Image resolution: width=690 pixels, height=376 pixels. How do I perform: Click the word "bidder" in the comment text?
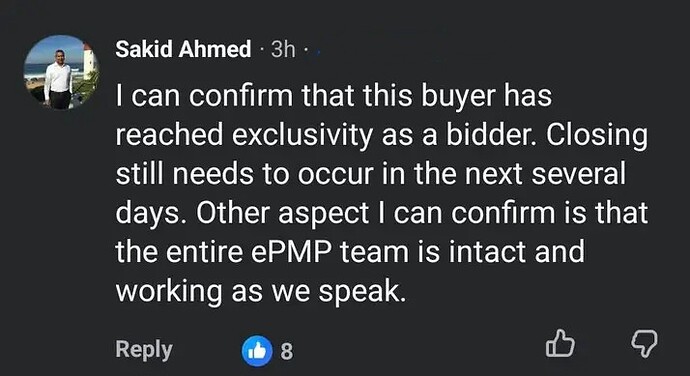pos(492,134)
